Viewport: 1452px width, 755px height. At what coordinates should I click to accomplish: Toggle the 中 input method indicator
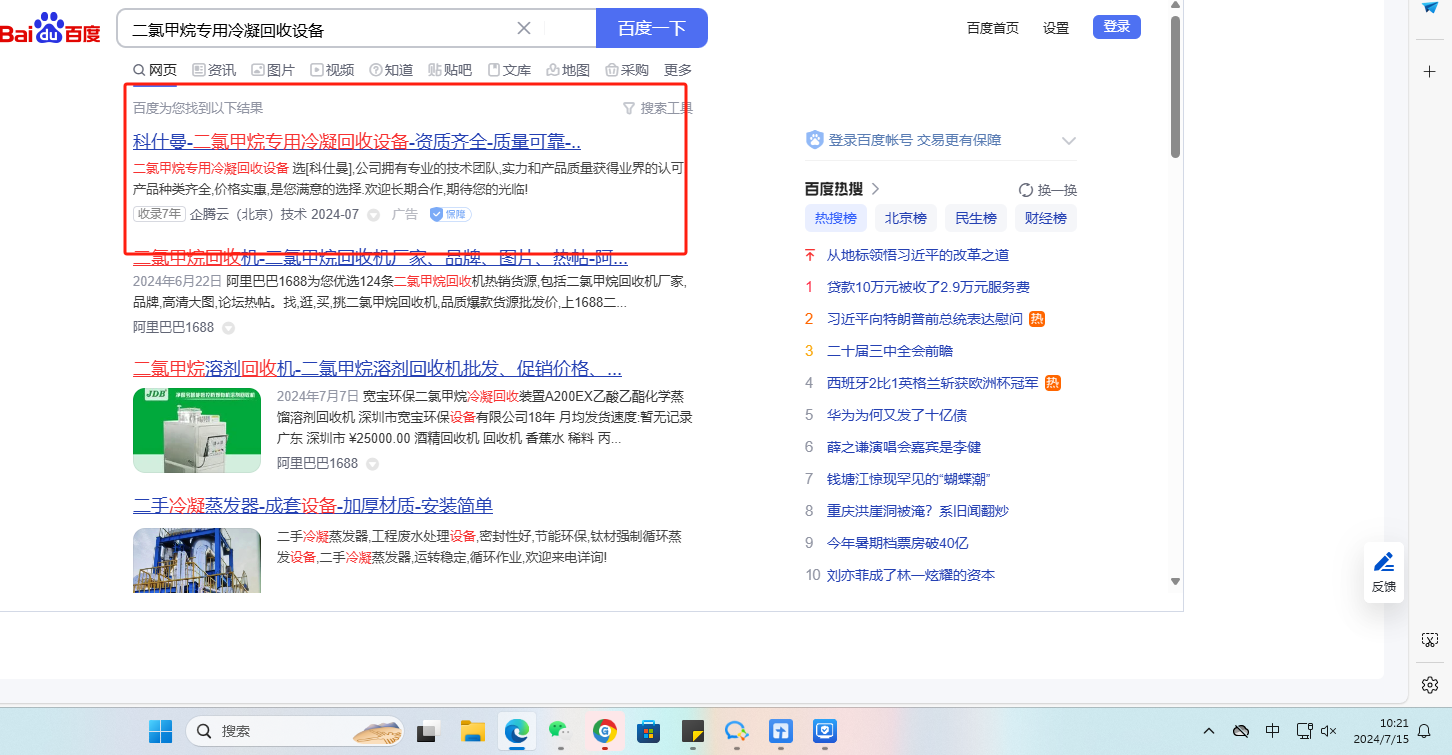point(1272,731)
